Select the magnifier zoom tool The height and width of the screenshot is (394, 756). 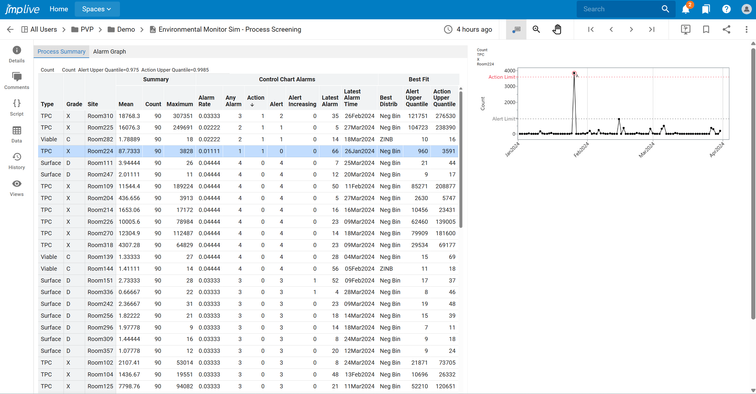point(536,29)
